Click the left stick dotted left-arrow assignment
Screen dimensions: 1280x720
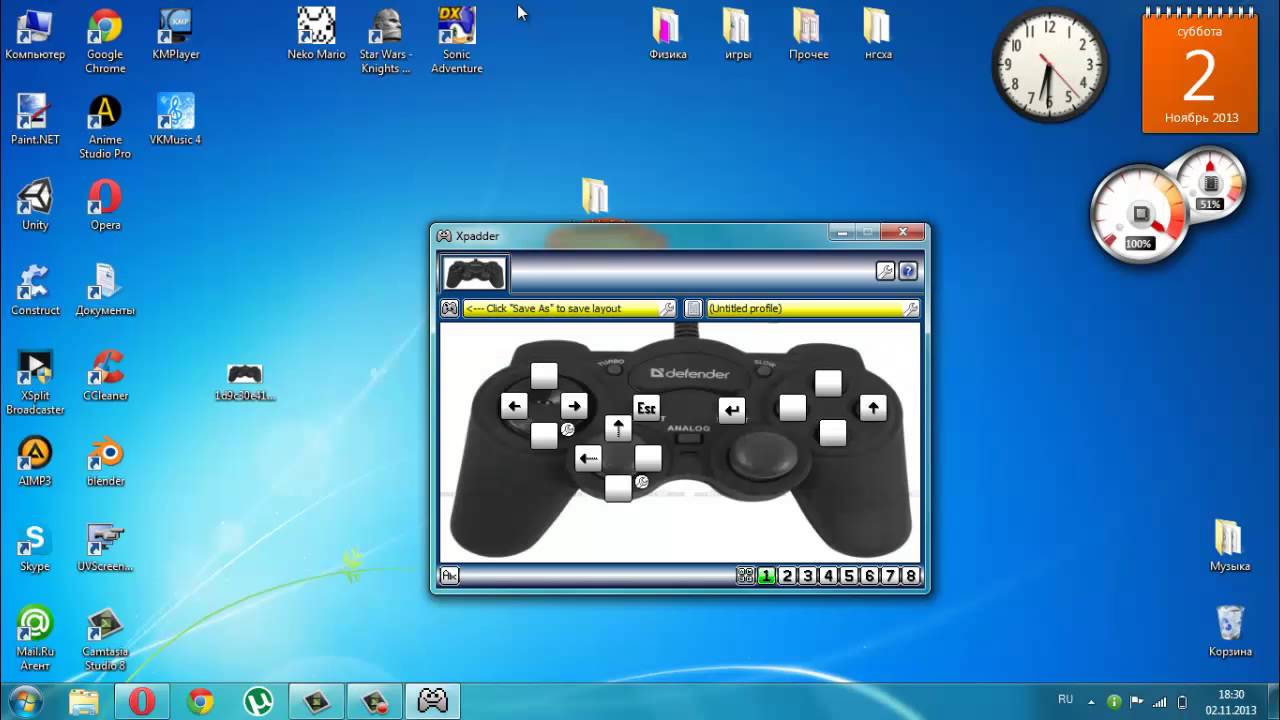pos(589,459)
